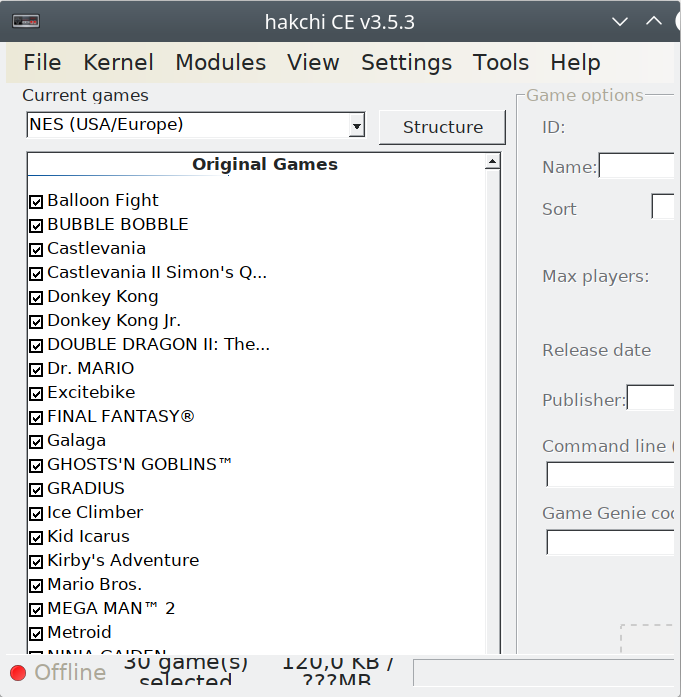Select Kirby's Adventure in the list
The image size is (681, 697).
click(x=123, y=560)
